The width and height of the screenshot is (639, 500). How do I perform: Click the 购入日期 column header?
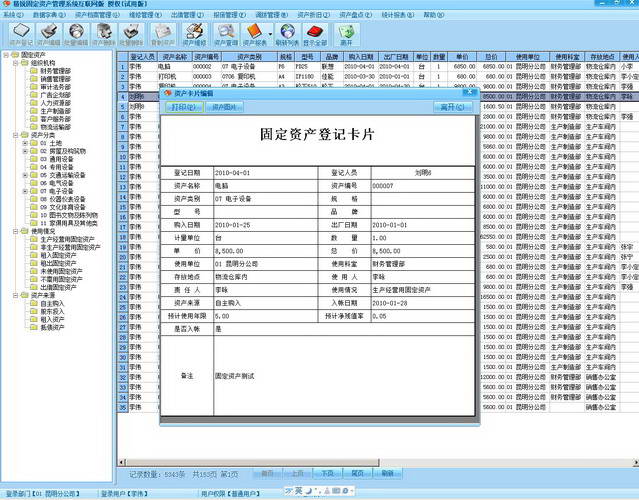point(361,57)
